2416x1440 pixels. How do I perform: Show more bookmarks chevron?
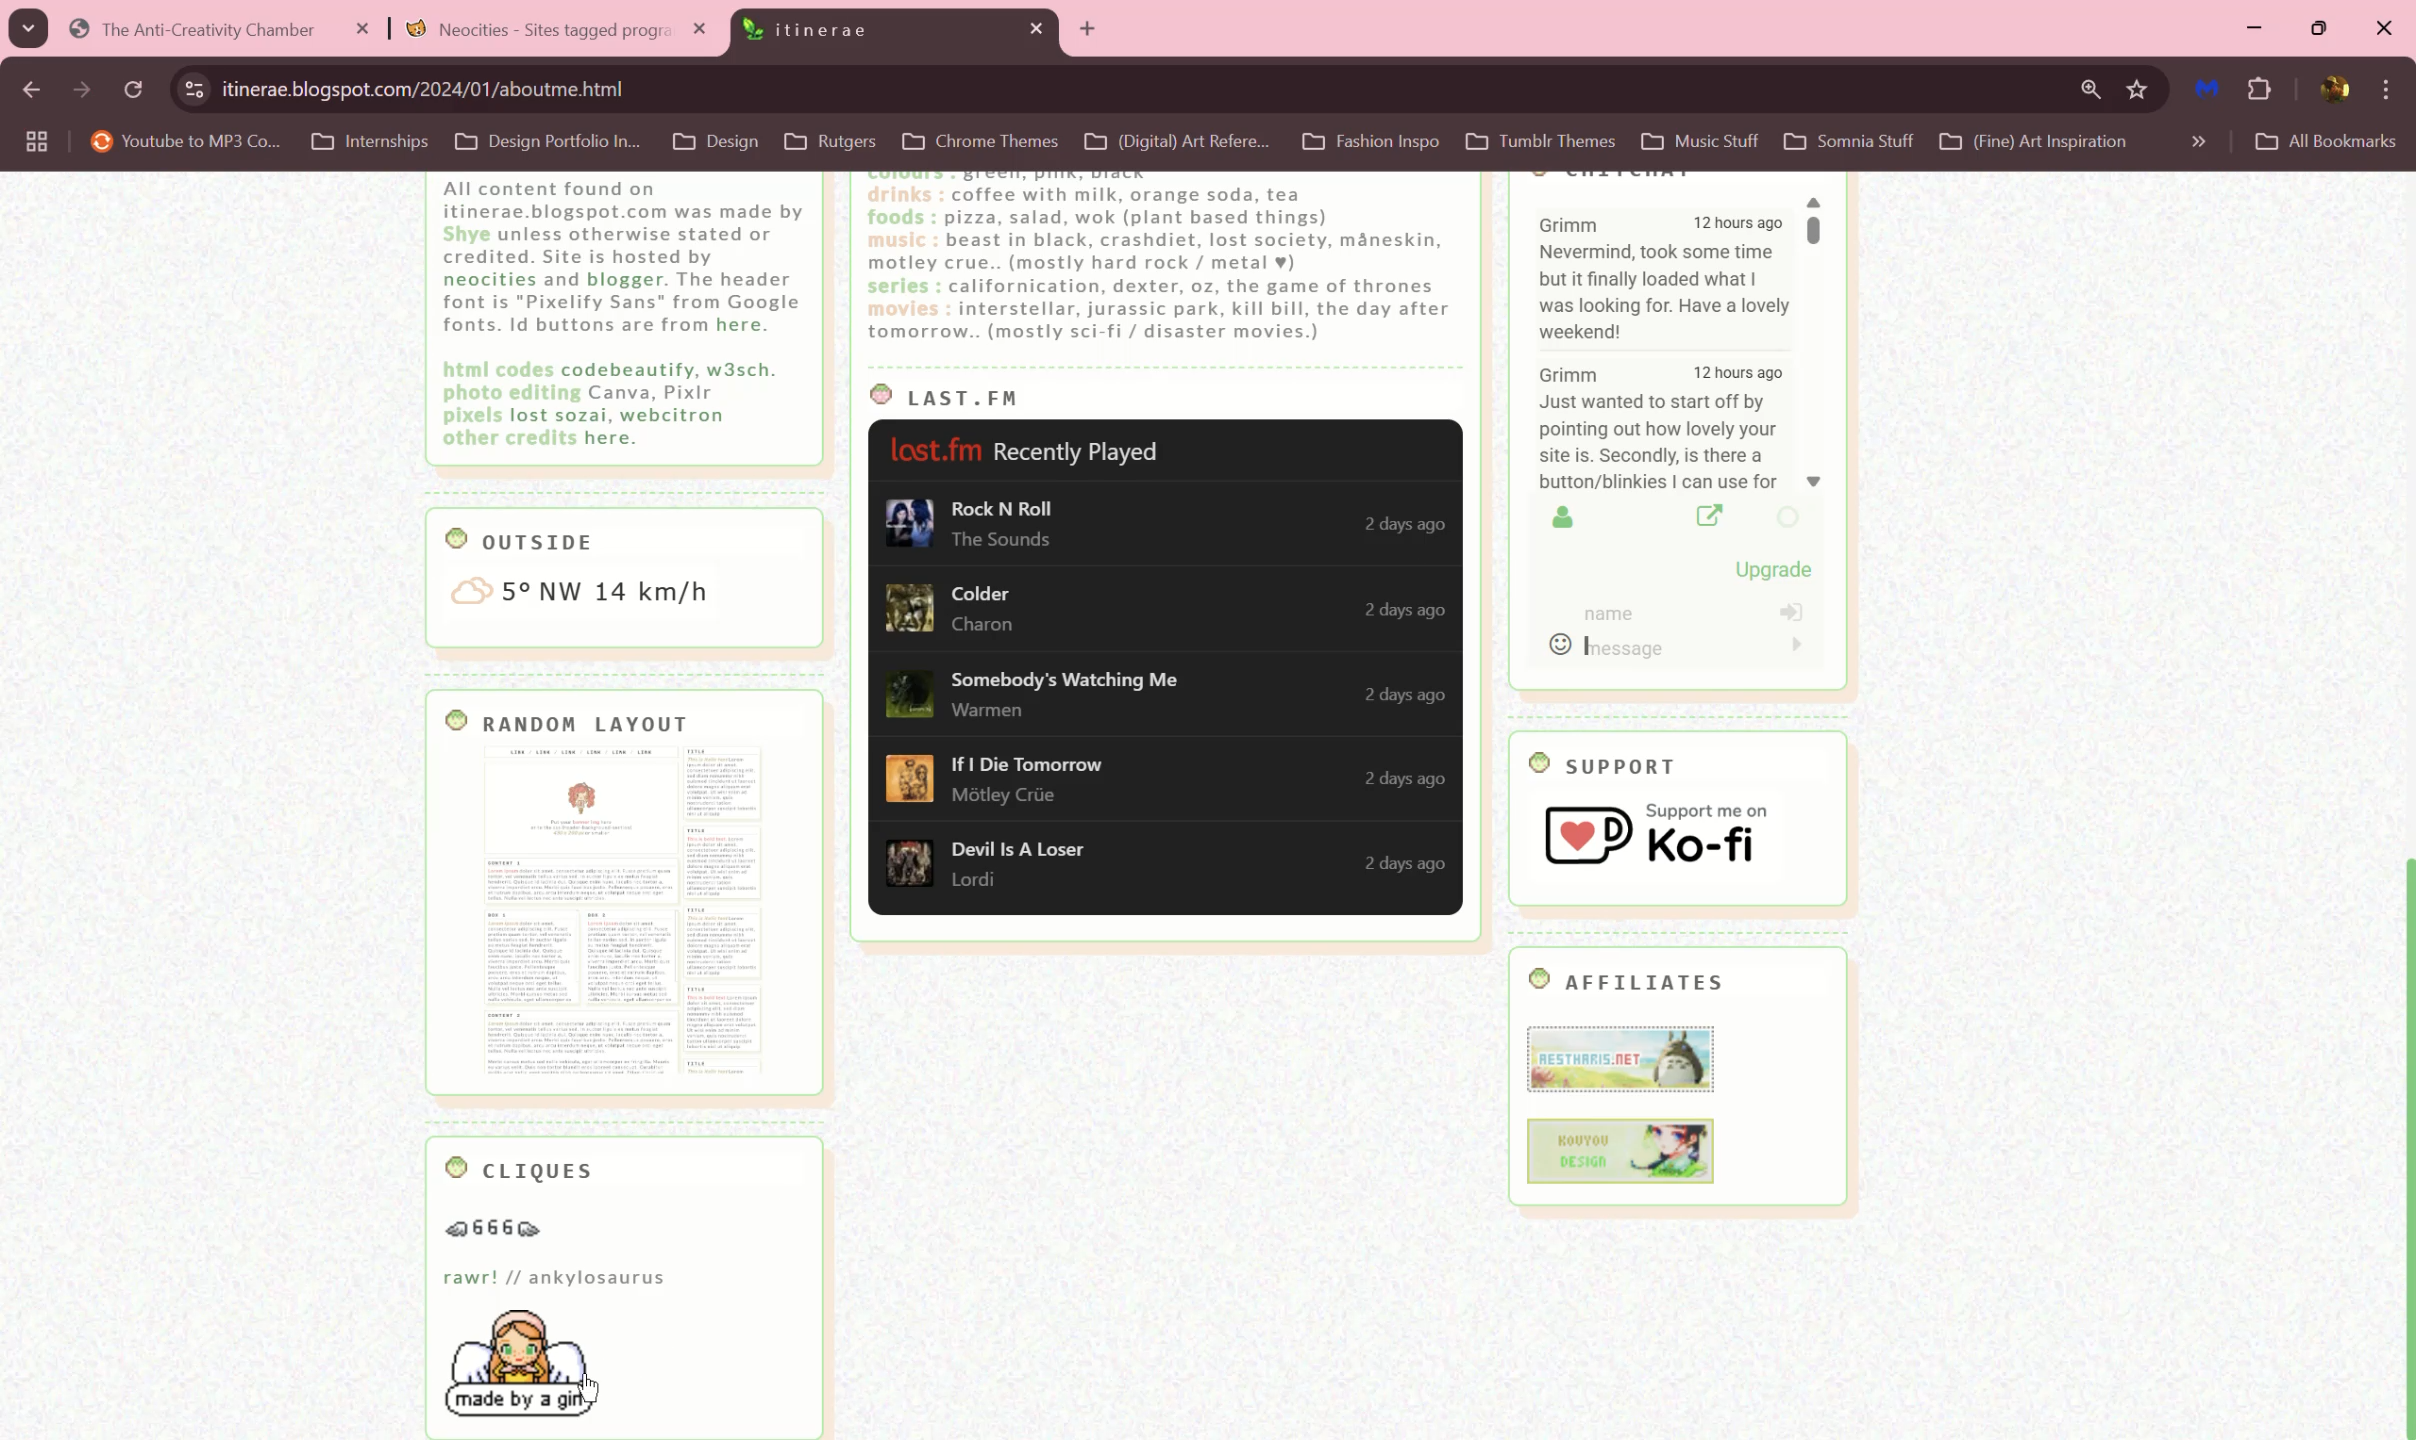2198,141
